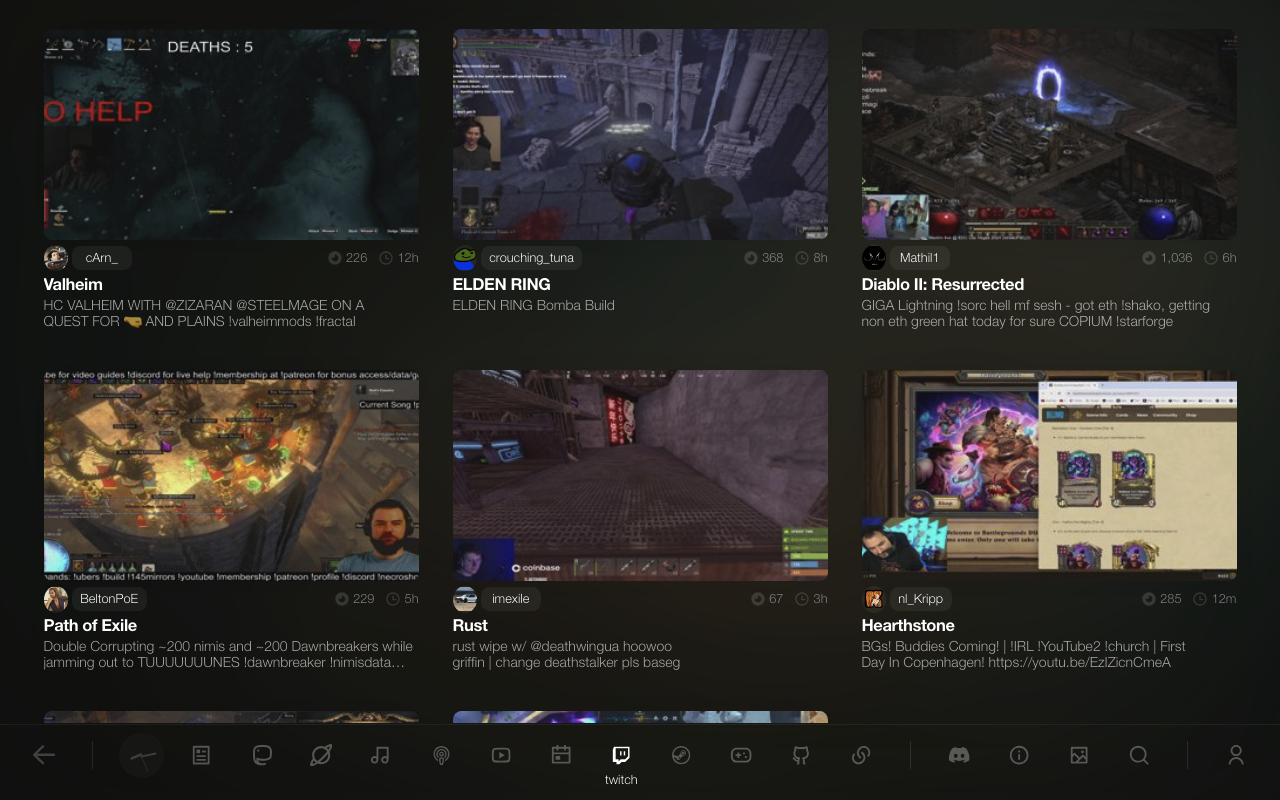Open the Diablo II: Resurrected stream thumbnail
1280x800 pixels.
[1049, 134]
